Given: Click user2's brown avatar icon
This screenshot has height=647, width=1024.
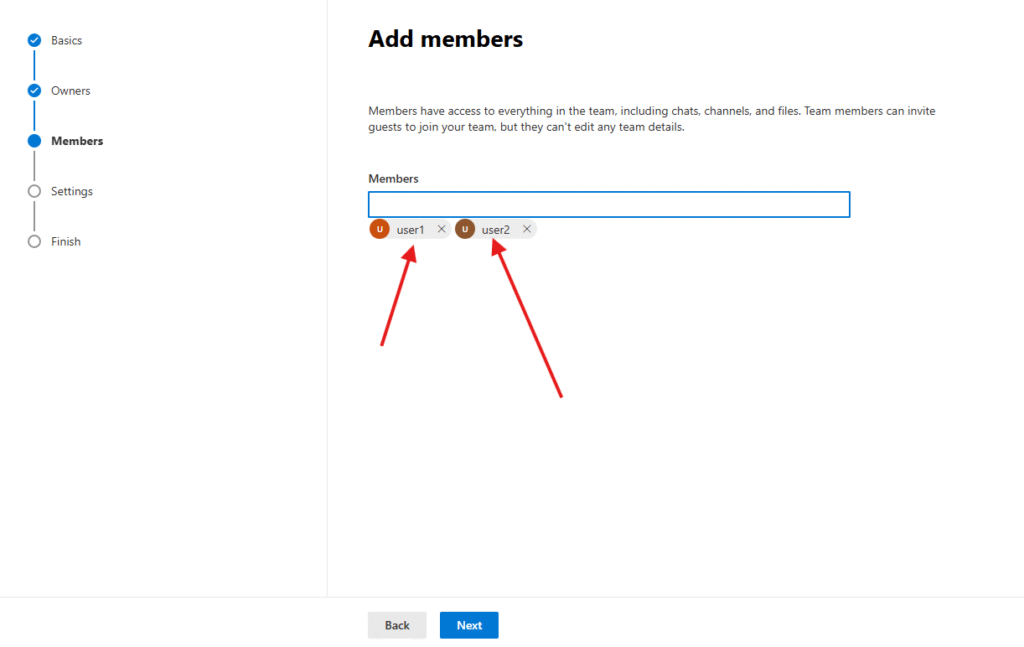Looking at the screenshot, I should coord(465,230).
